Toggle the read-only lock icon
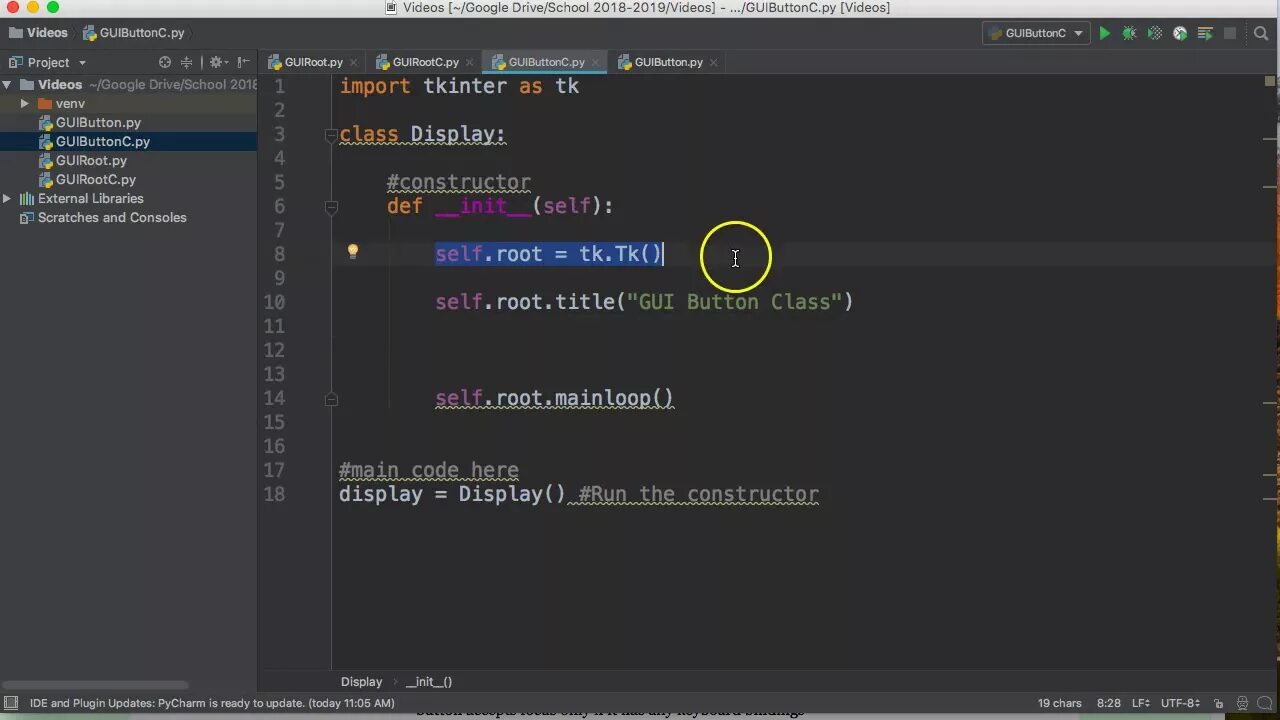1280x720 pixels. tap(1219, 703)
